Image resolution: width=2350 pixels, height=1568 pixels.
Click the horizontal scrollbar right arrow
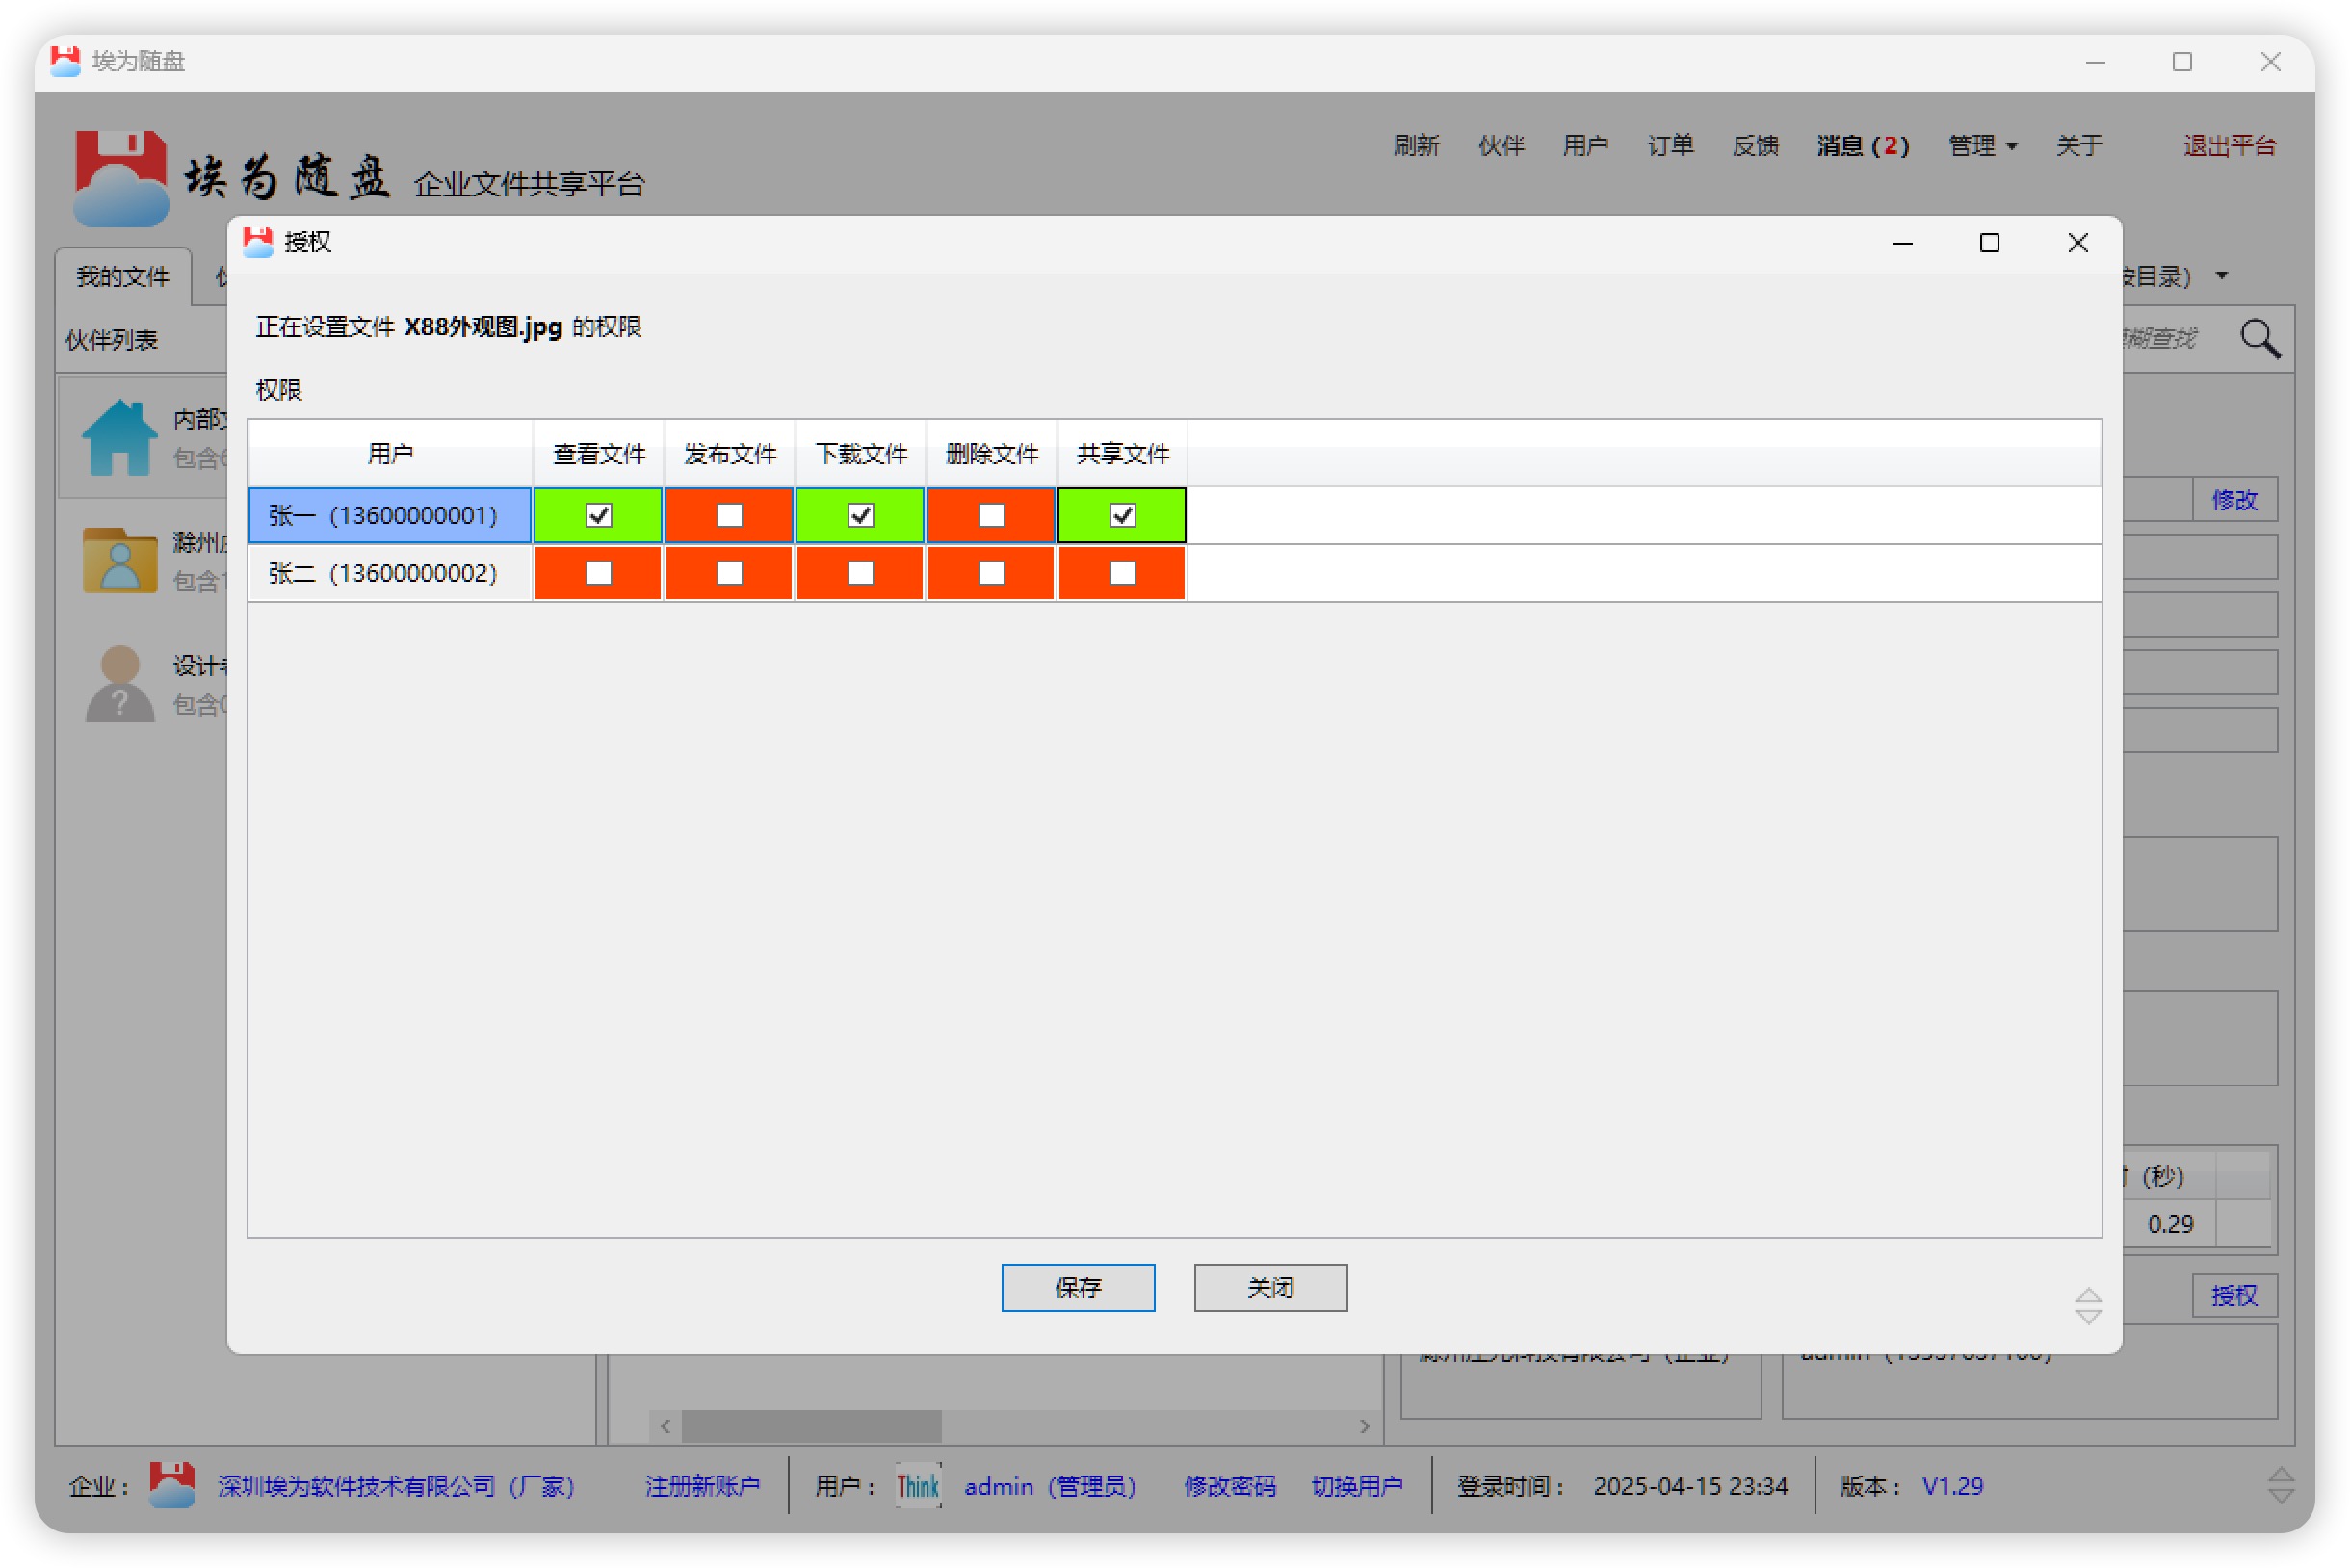(1364, 1426)
